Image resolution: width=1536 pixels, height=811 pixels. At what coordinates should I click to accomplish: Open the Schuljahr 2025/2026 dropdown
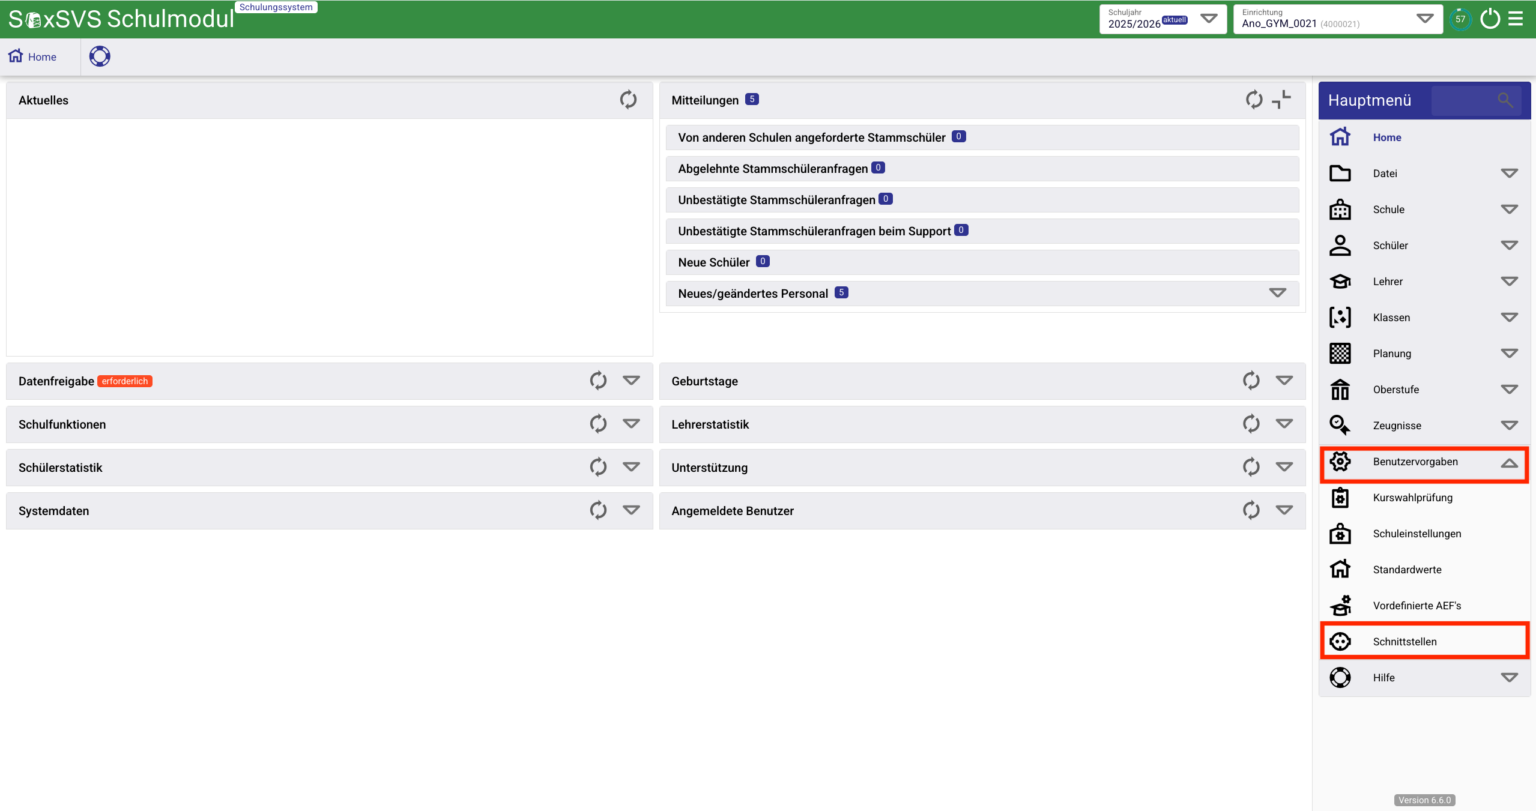click(x=1208, y=19)
